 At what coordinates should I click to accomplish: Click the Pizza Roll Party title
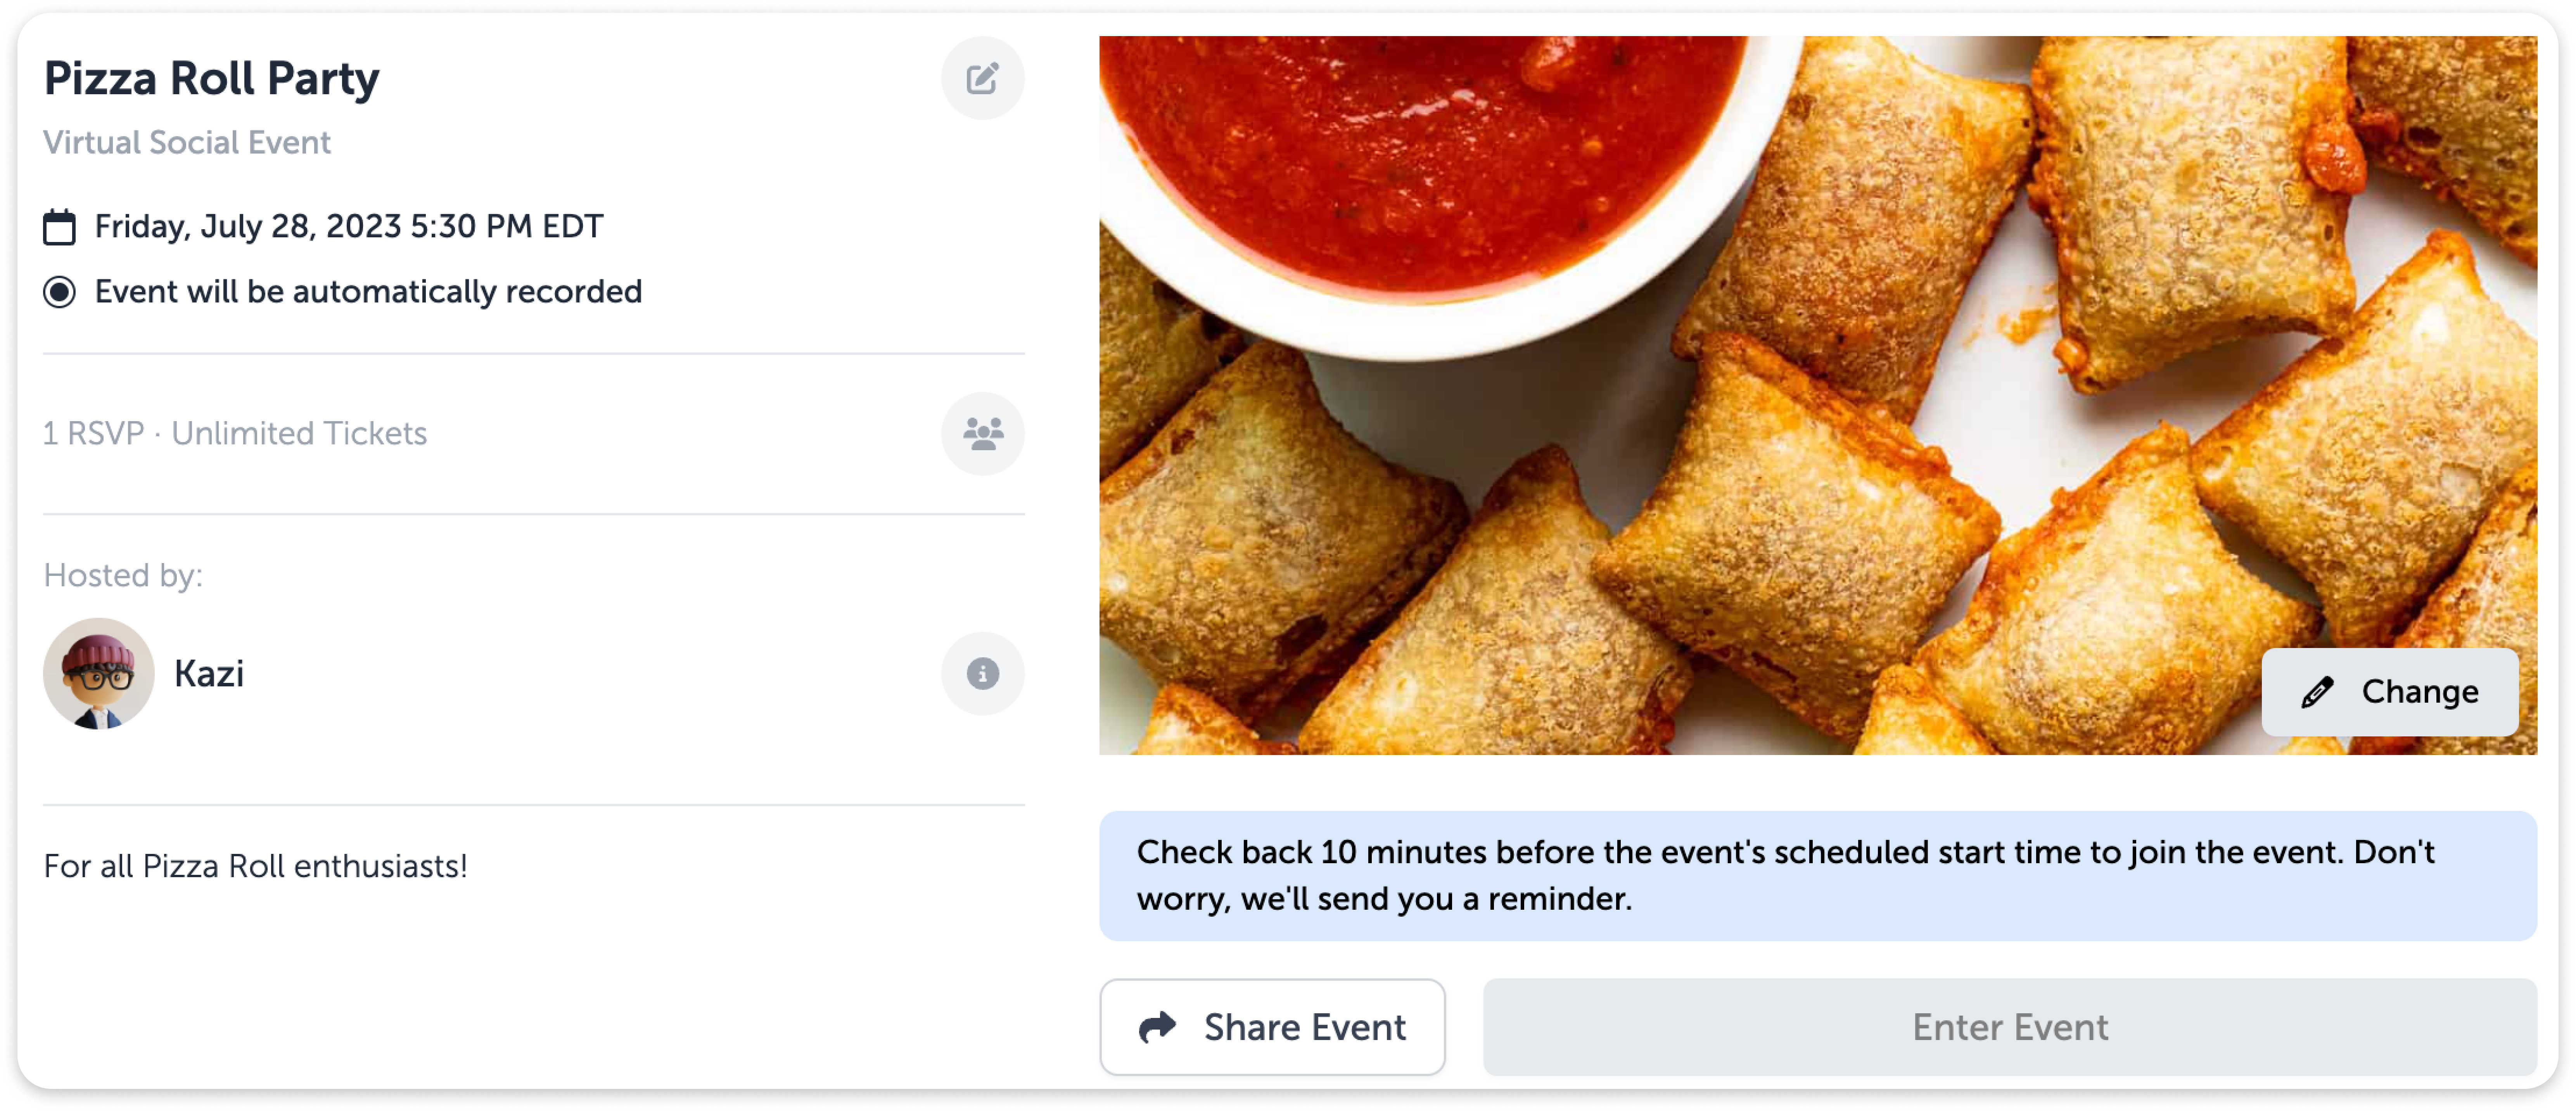(x=211, y=78)
